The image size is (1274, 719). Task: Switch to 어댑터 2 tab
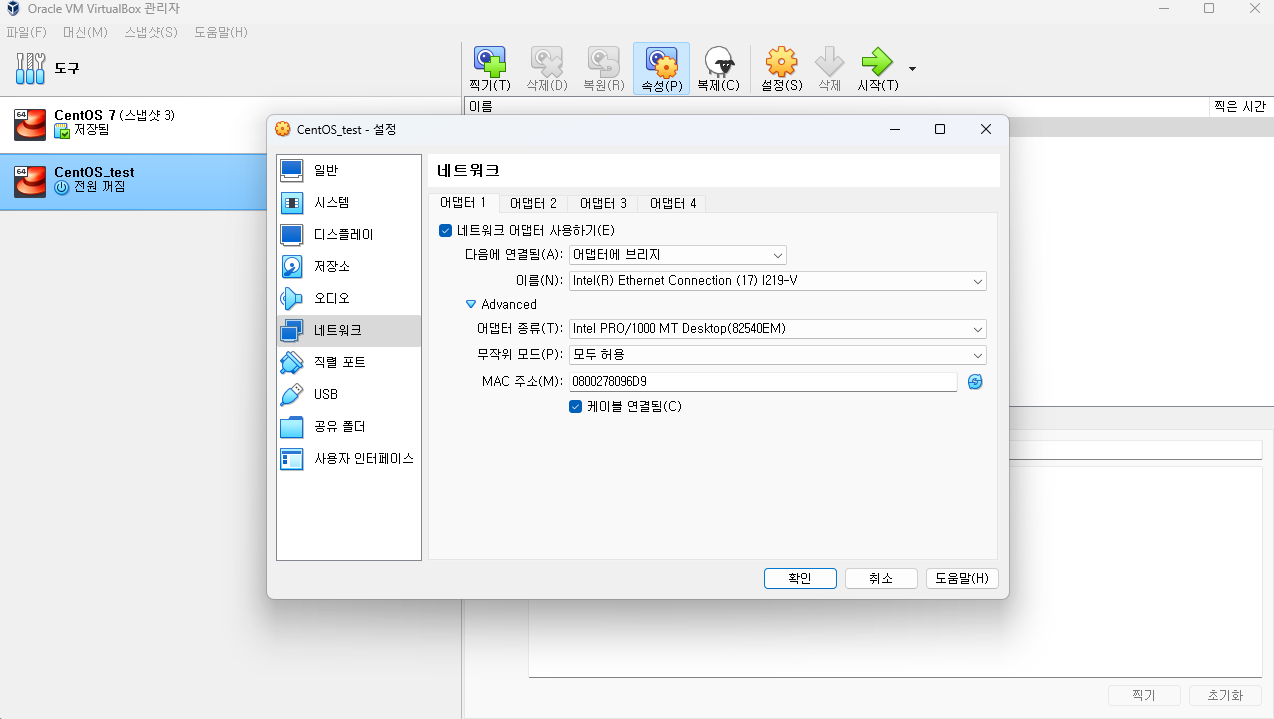click(533, 203)
